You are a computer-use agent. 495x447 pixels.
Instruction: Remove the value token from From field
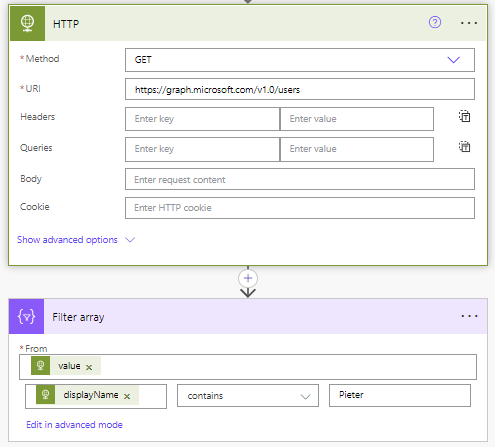pos(89,367)
